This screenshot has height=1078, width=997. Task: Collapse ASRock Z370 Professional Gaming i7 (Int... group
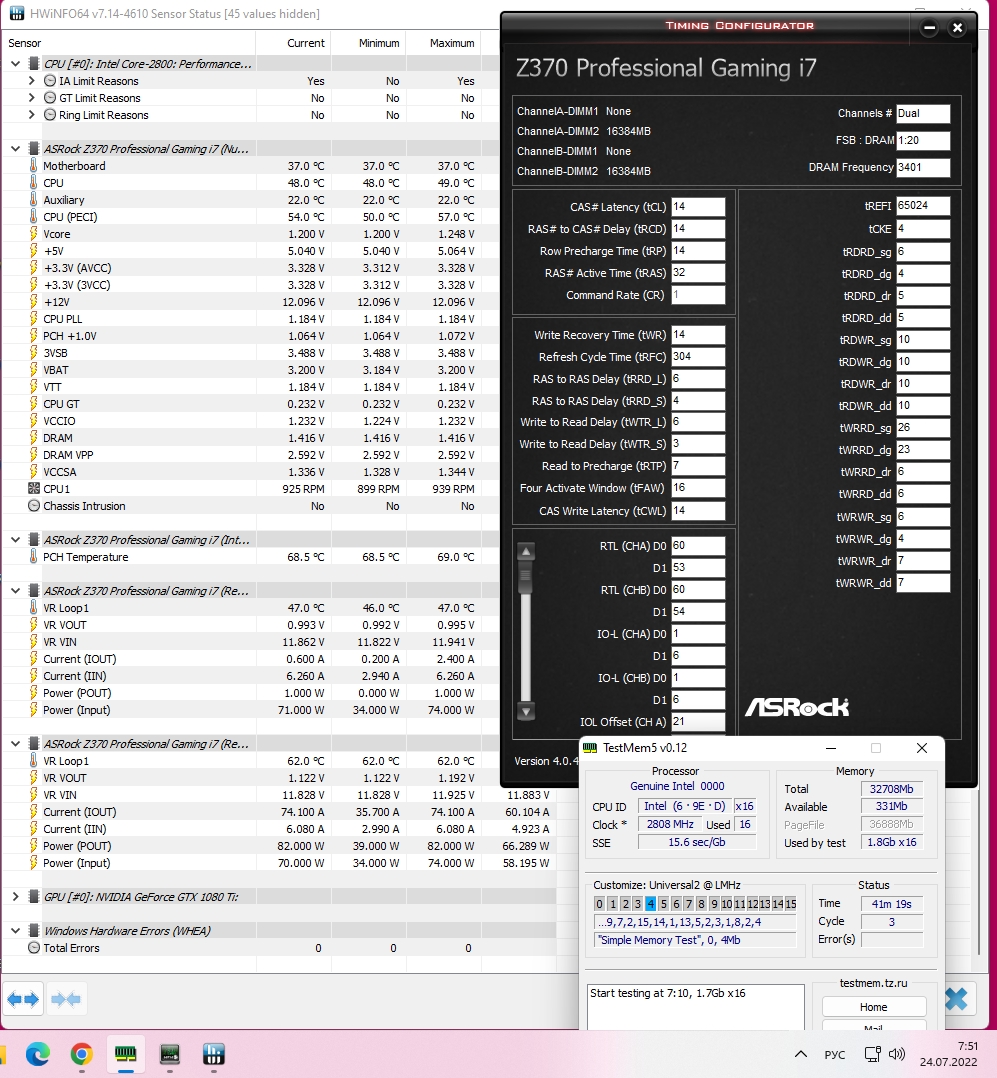pyautogui.click(x=15, y=540)
